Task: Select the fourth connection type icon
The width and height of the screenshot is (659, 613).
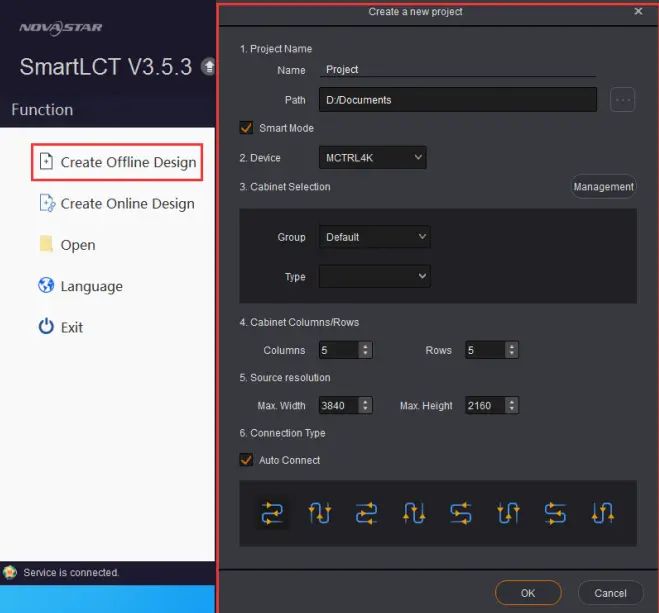Action: 414,513
